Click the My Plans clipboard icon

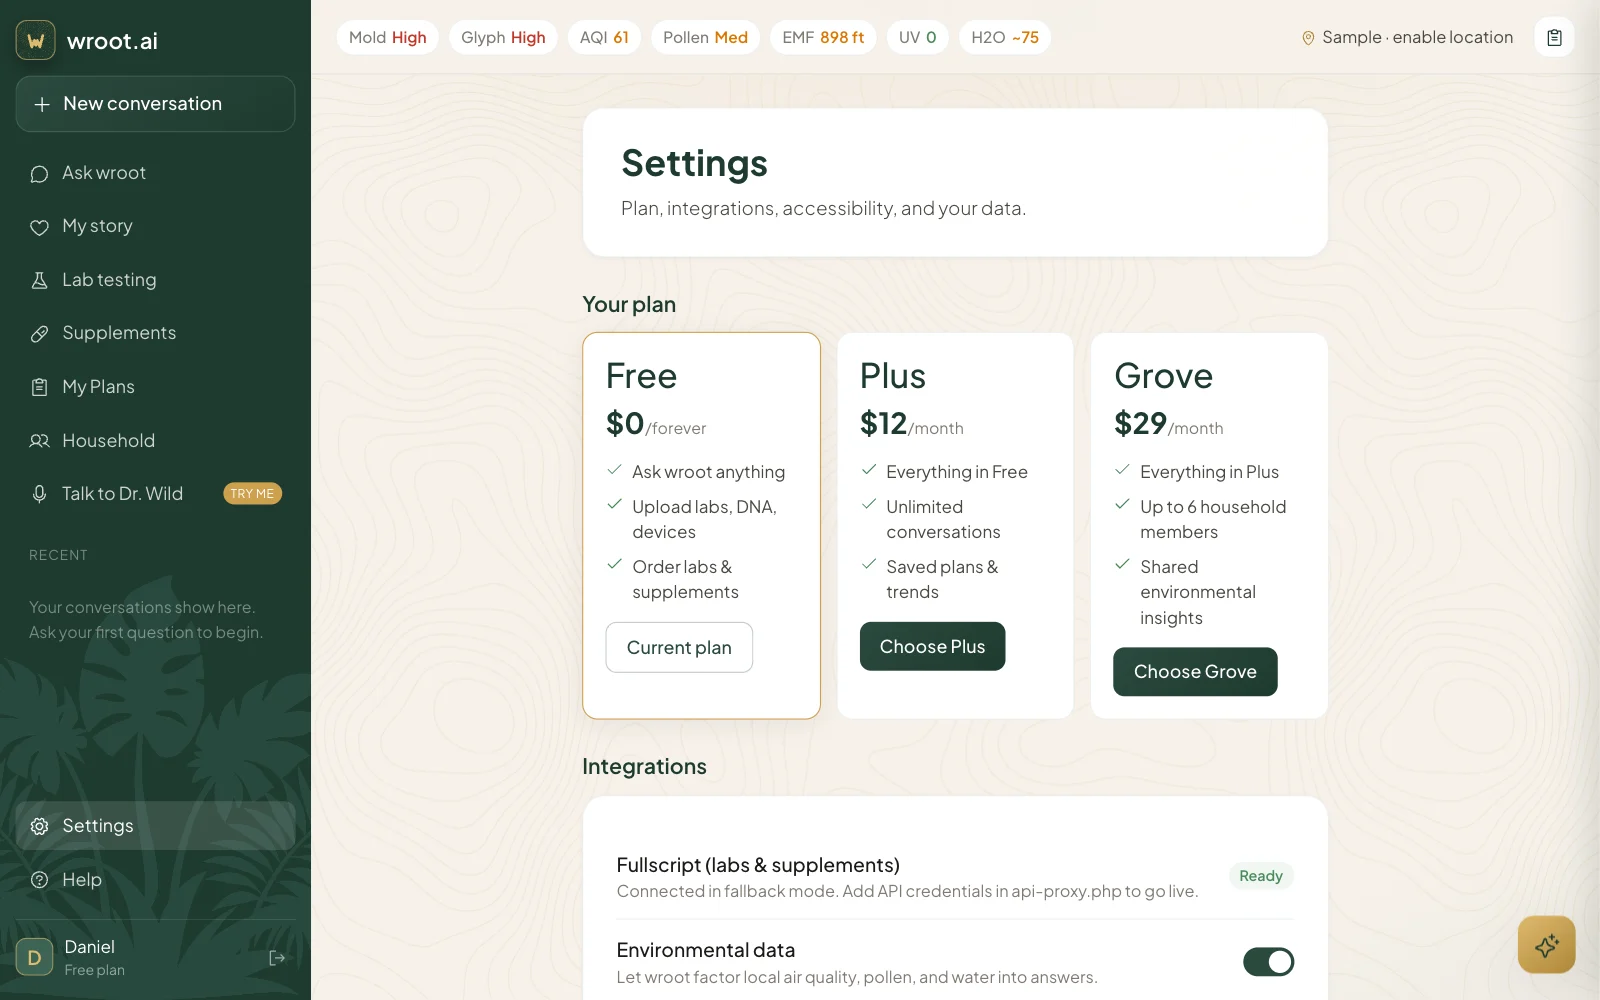[x=39, y=387]
